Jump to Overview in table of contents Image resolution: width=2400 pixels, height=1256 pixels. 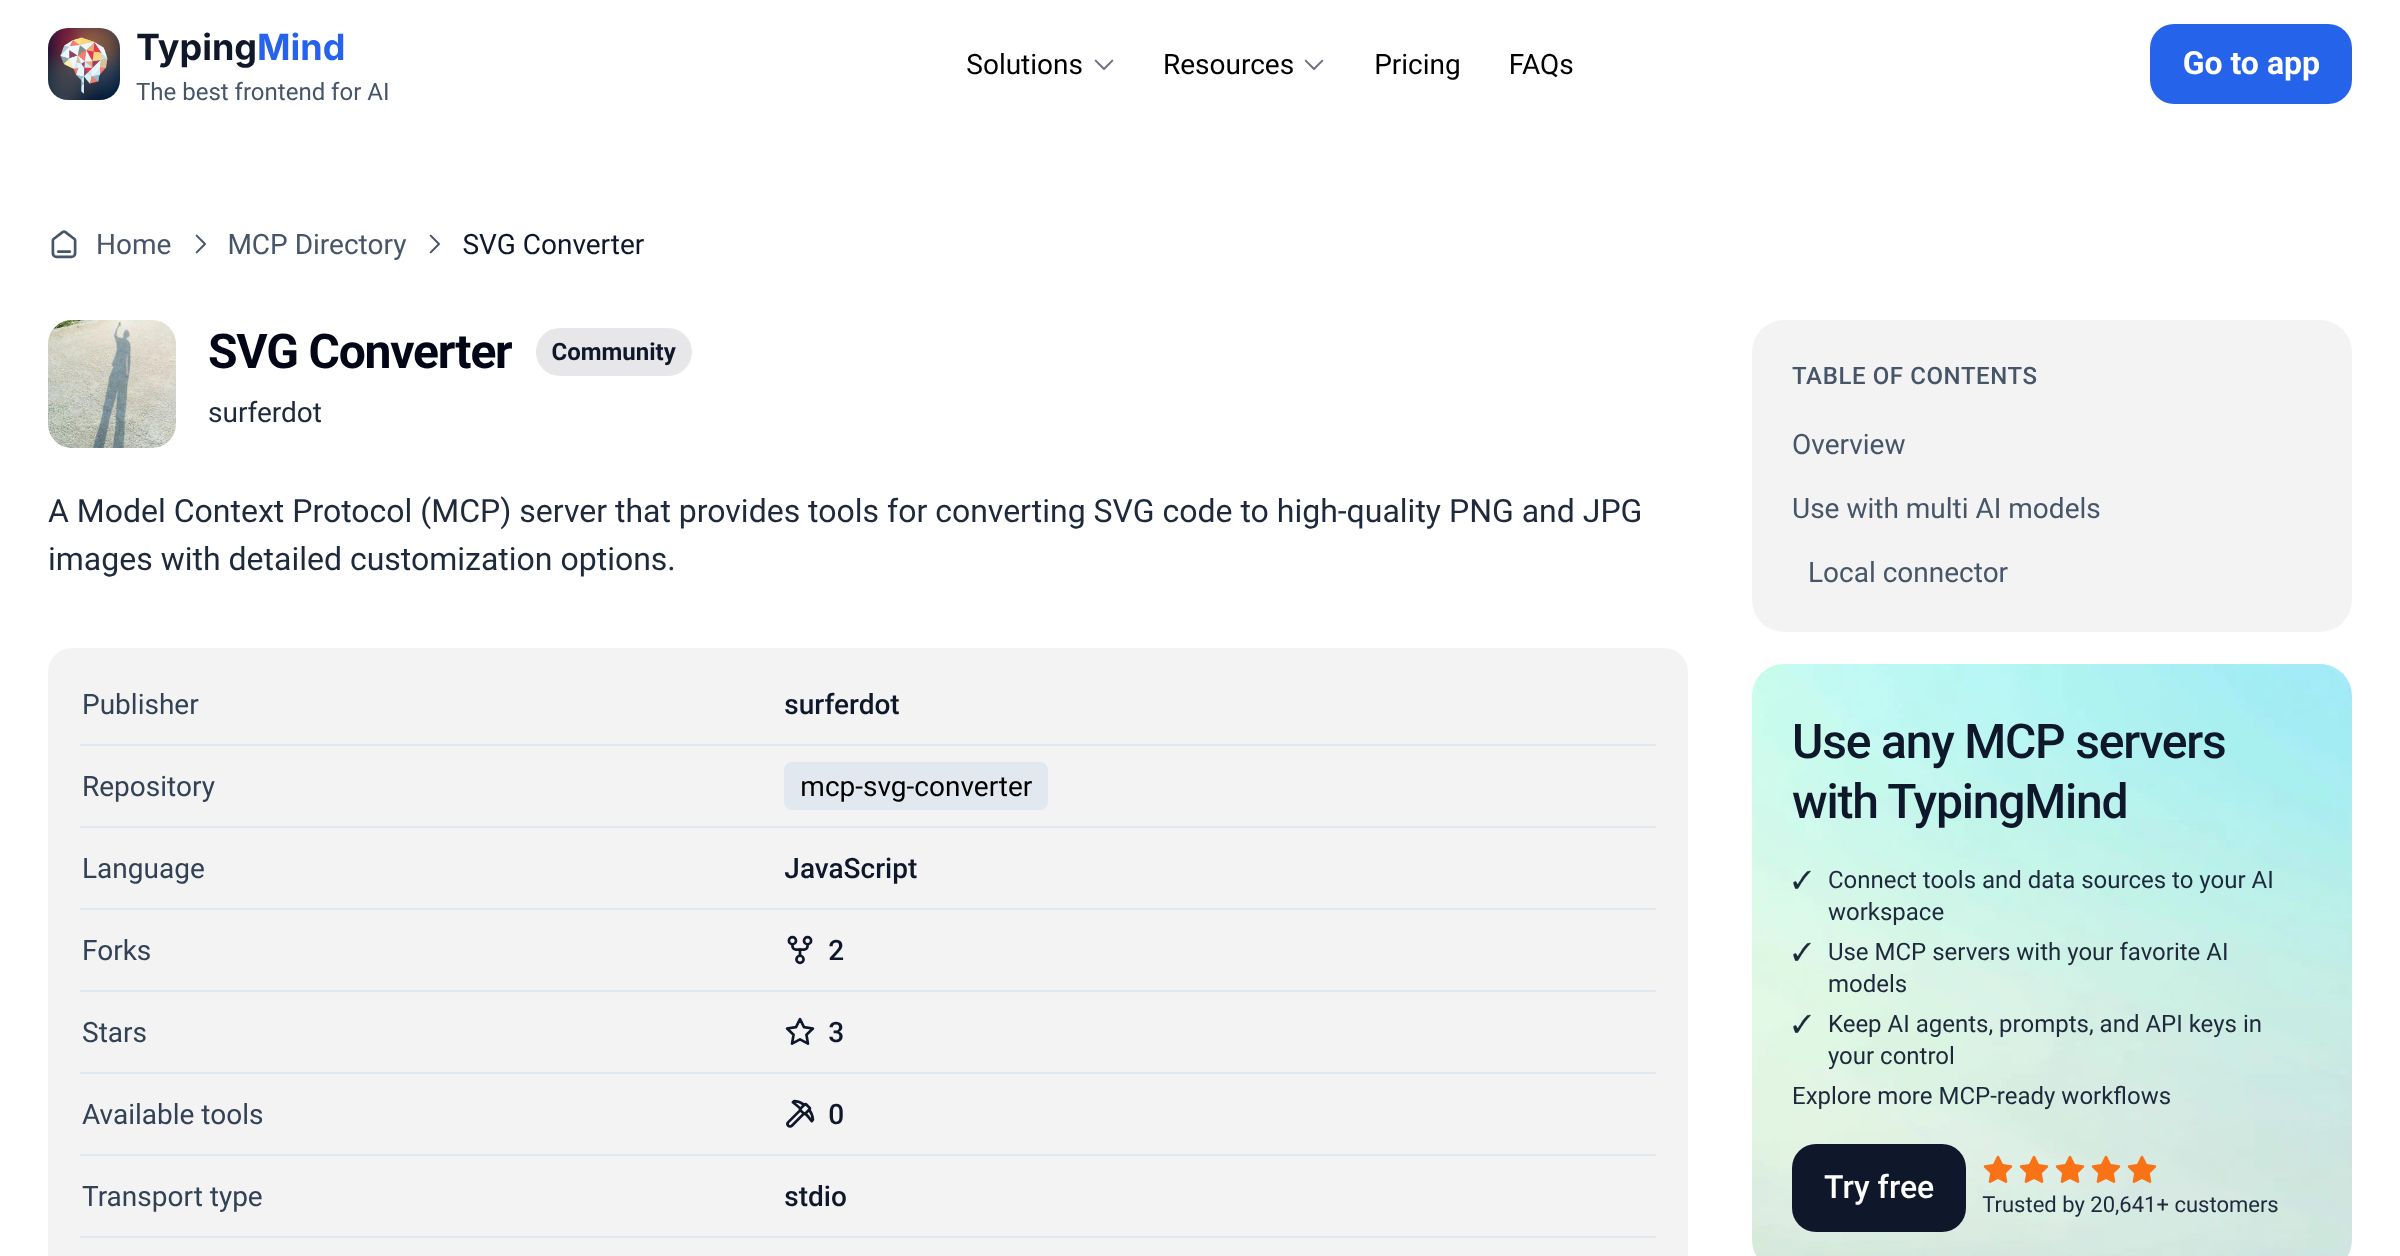click(x=1848, y=444)
